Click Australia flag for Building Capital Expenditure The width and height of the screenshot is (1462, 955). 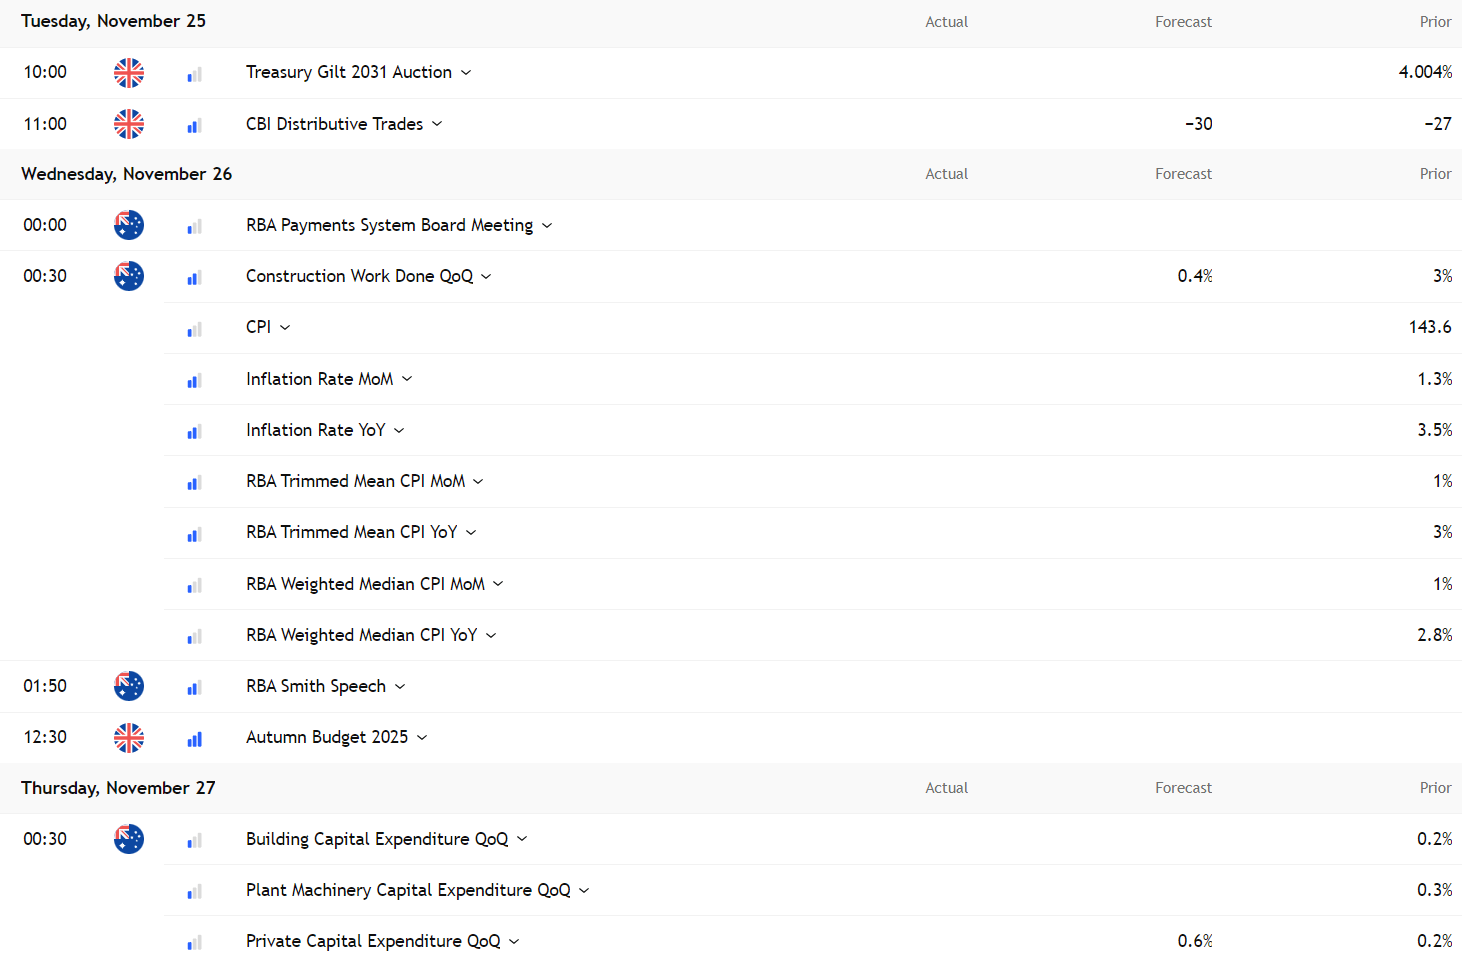[x=129, y=839]
